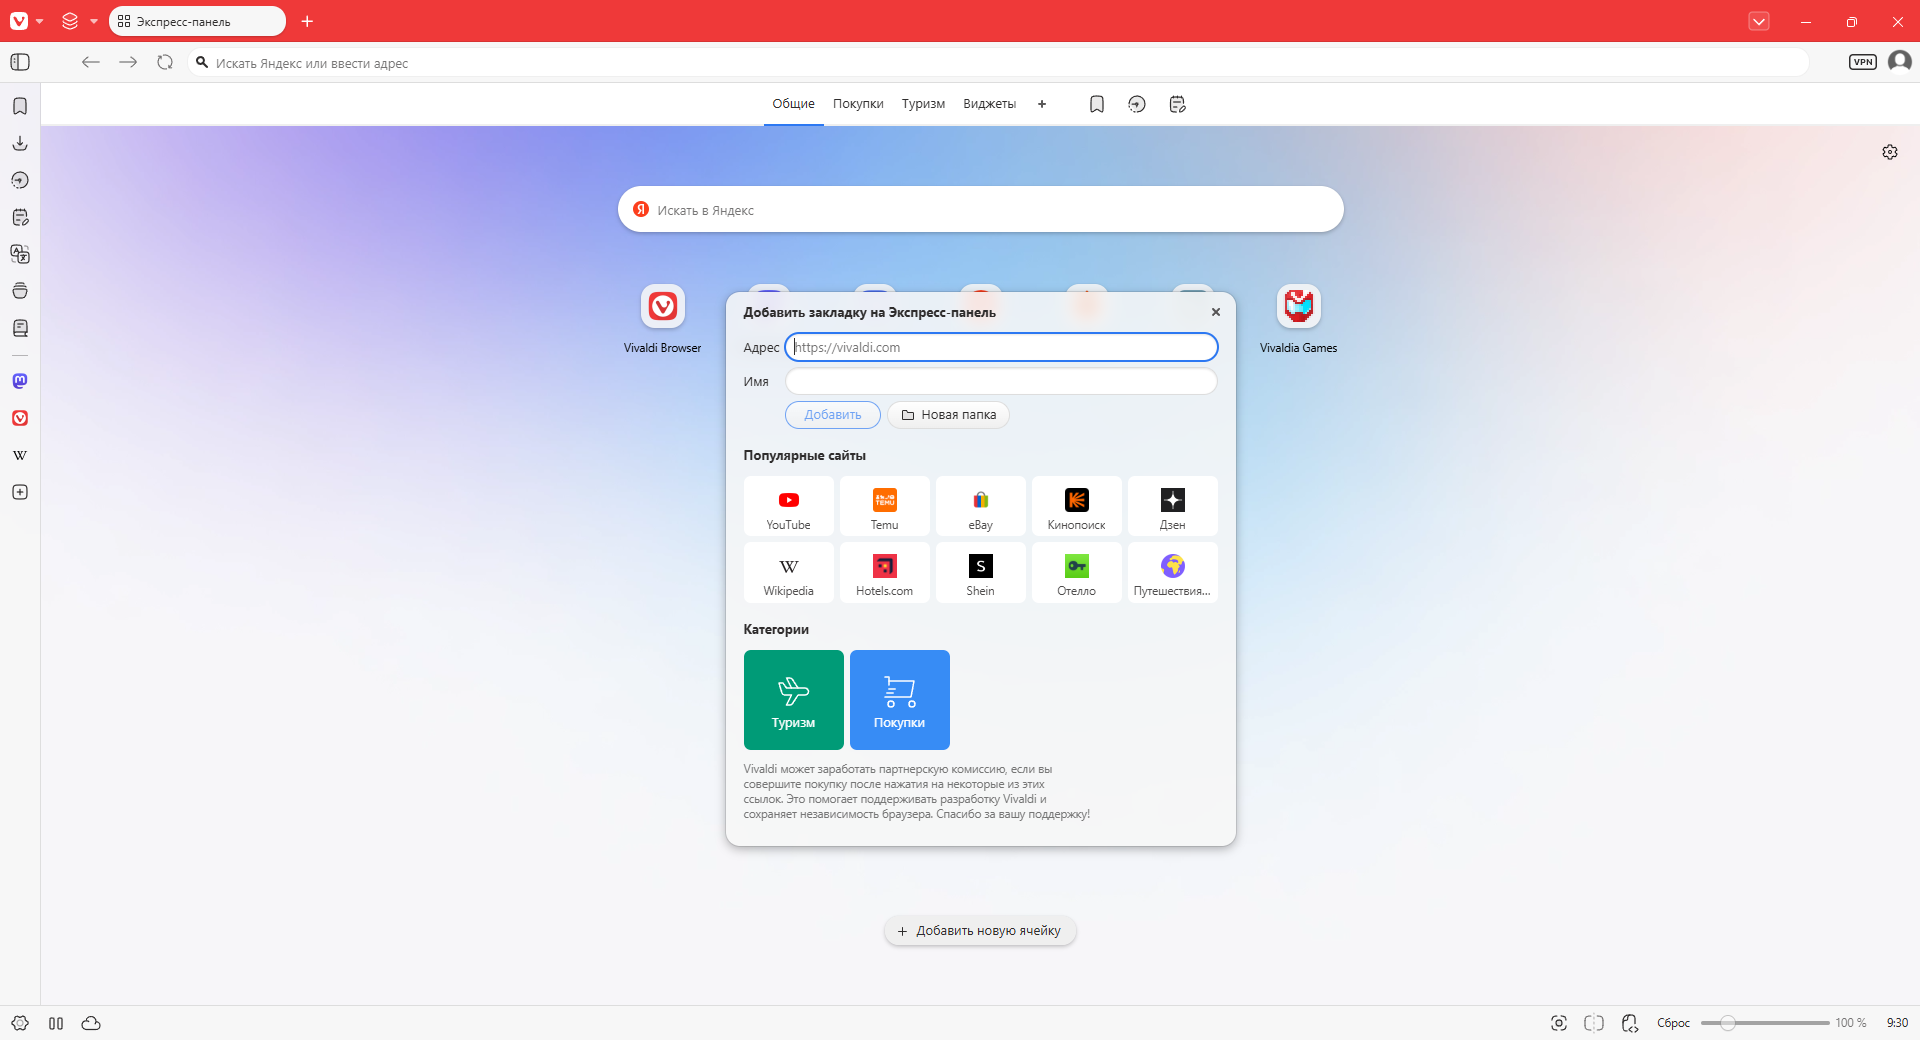
Task: Add Отелло from popular sites
Action: 1077,572
